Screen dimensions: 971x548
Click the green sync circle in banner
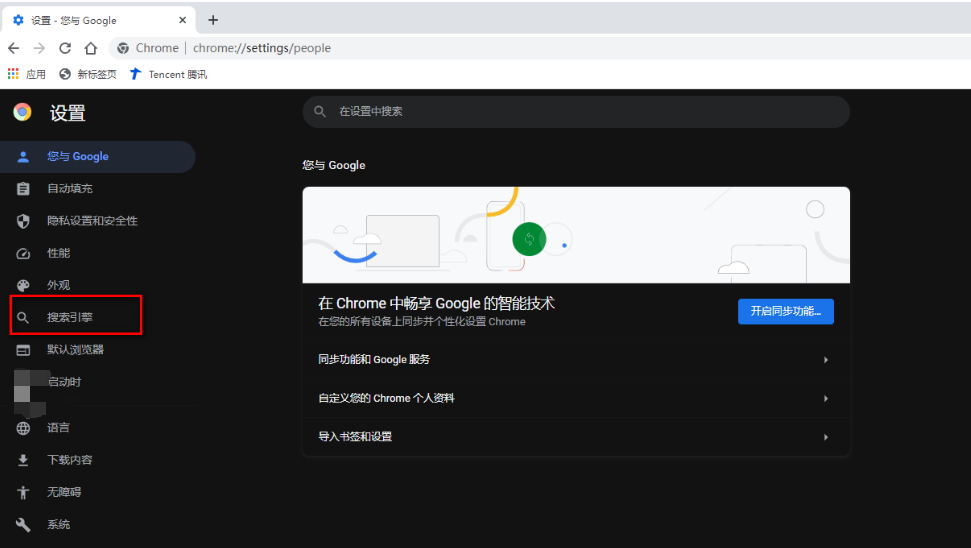point(529,239)
